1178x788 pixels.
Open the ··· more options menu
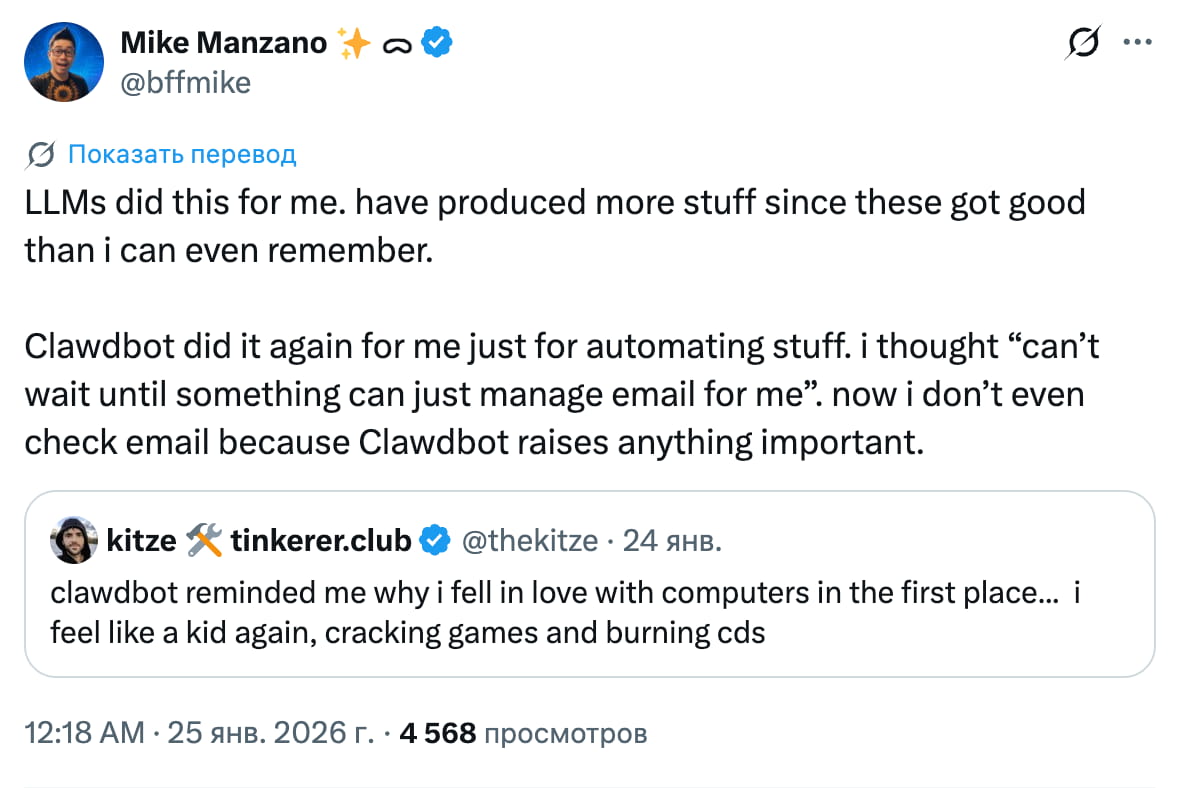point(1139,42)
